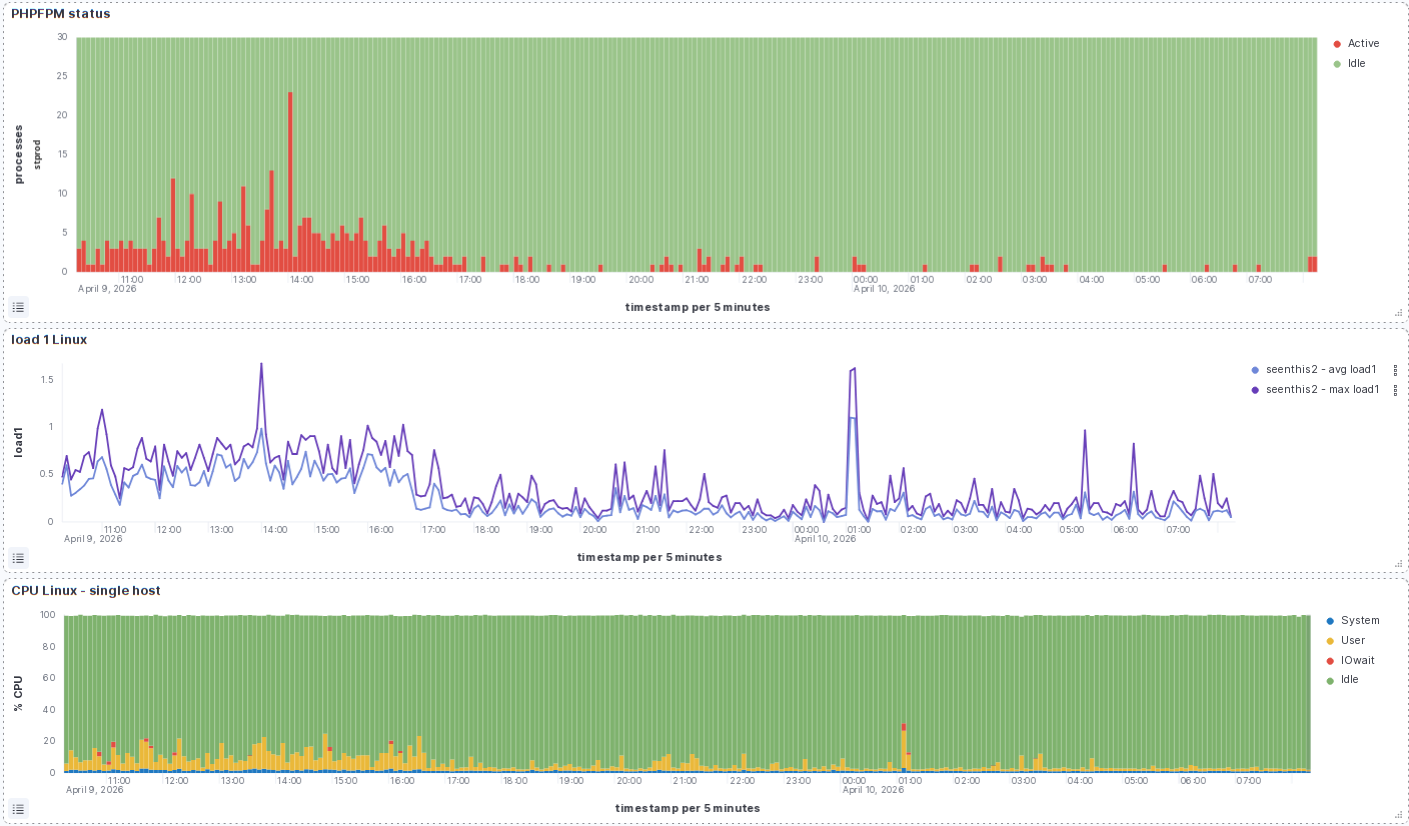Click the load1 y-axis label
The height and width of the screenshot is (826, 1409).
18,442
